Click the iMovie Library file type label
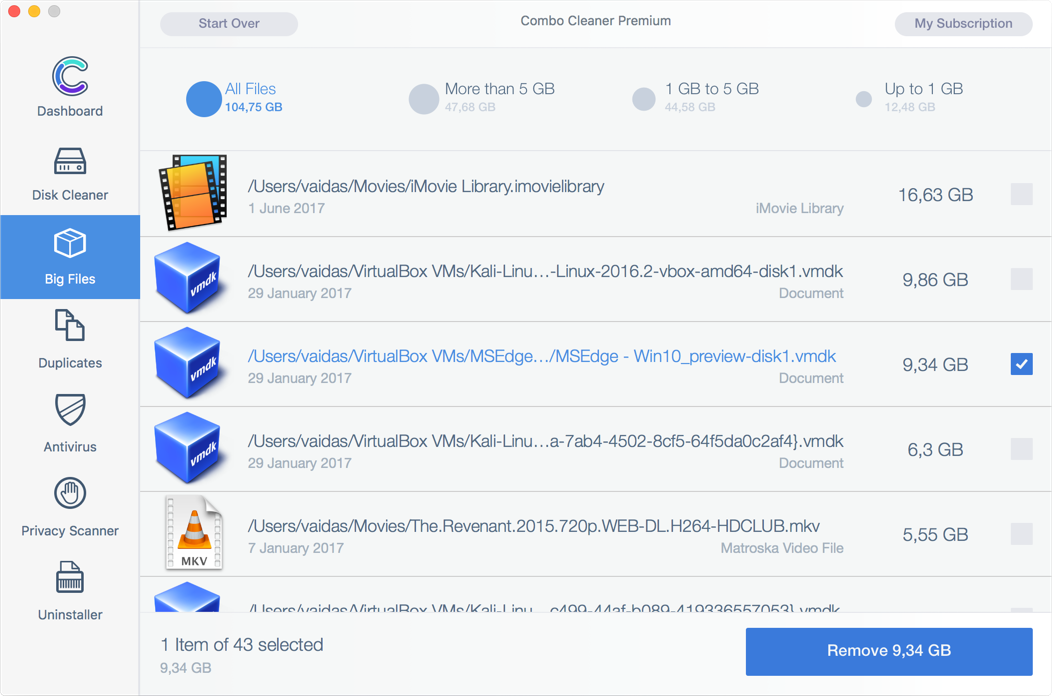1052x696 pixels. [800, 209]
